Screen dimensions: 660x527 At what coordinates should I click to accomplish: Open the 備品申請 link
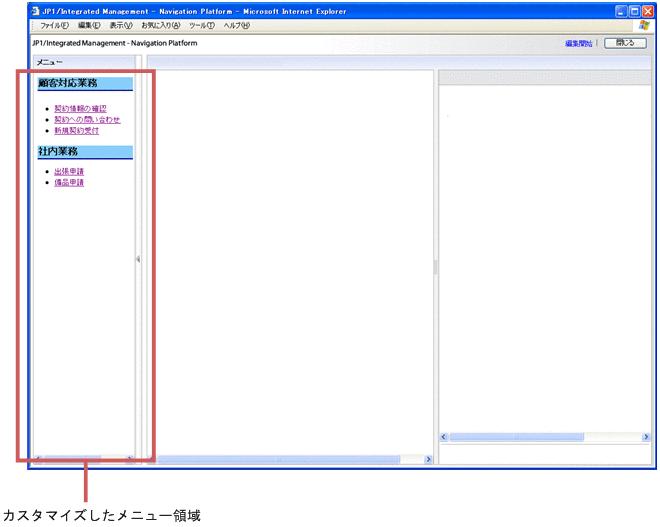(69, 182)
